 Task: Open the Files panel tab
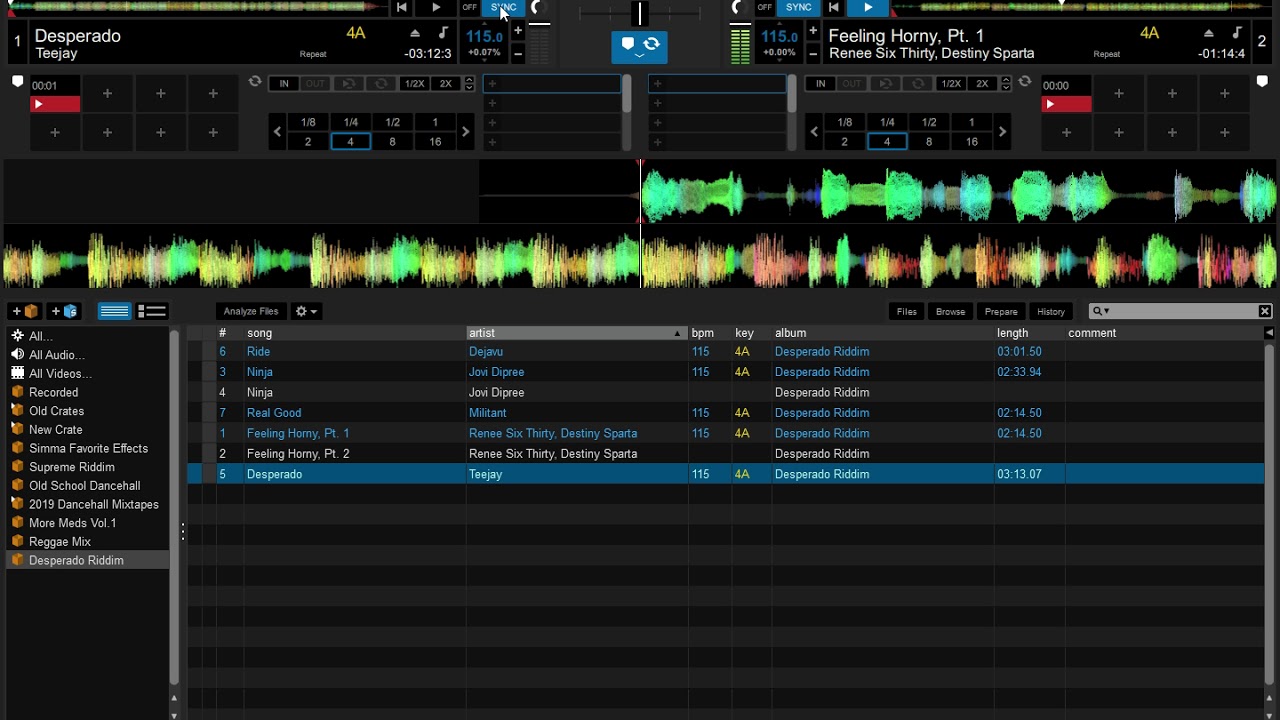(907, 311)
